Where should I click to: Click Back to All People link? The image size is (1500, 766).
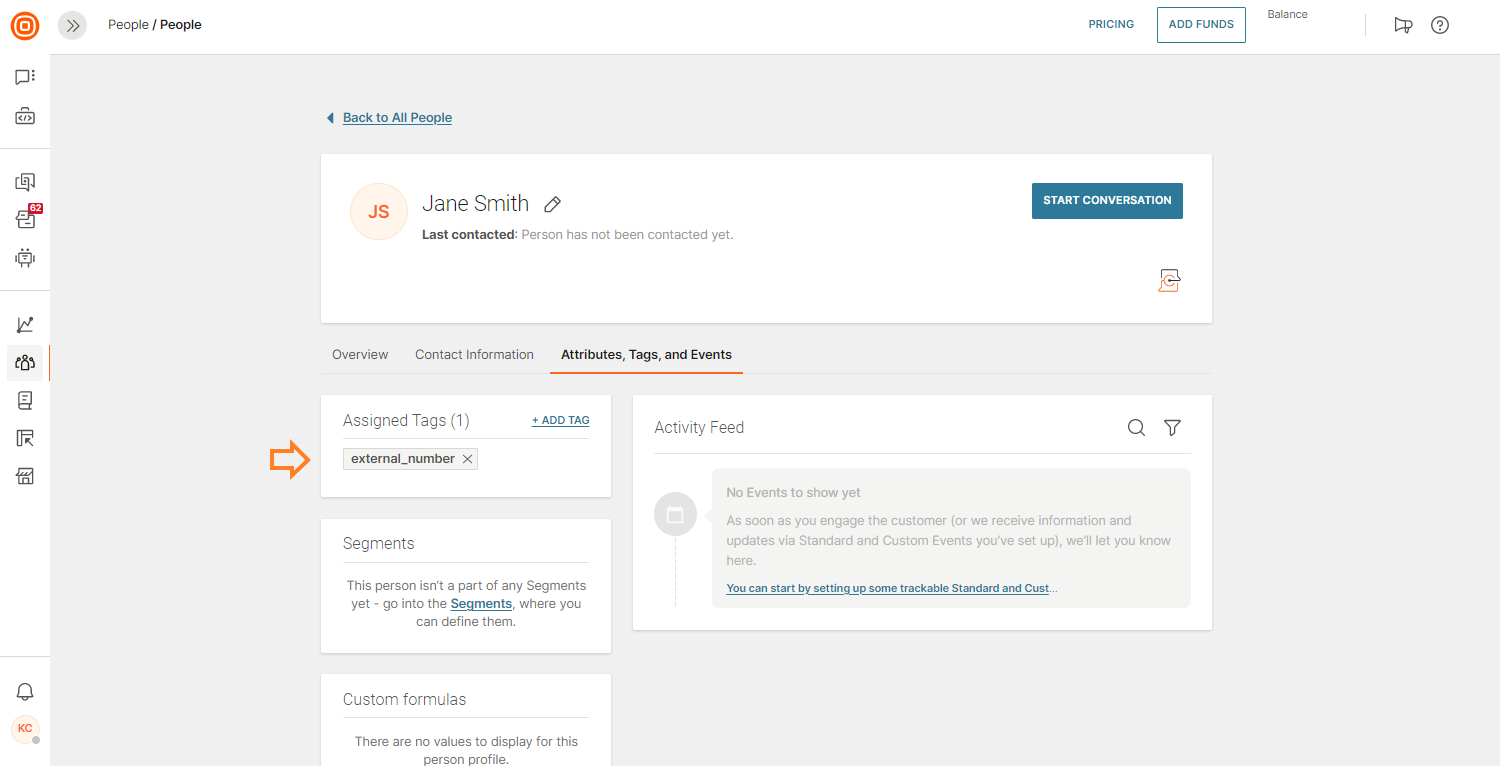click(x=397, y=118)
